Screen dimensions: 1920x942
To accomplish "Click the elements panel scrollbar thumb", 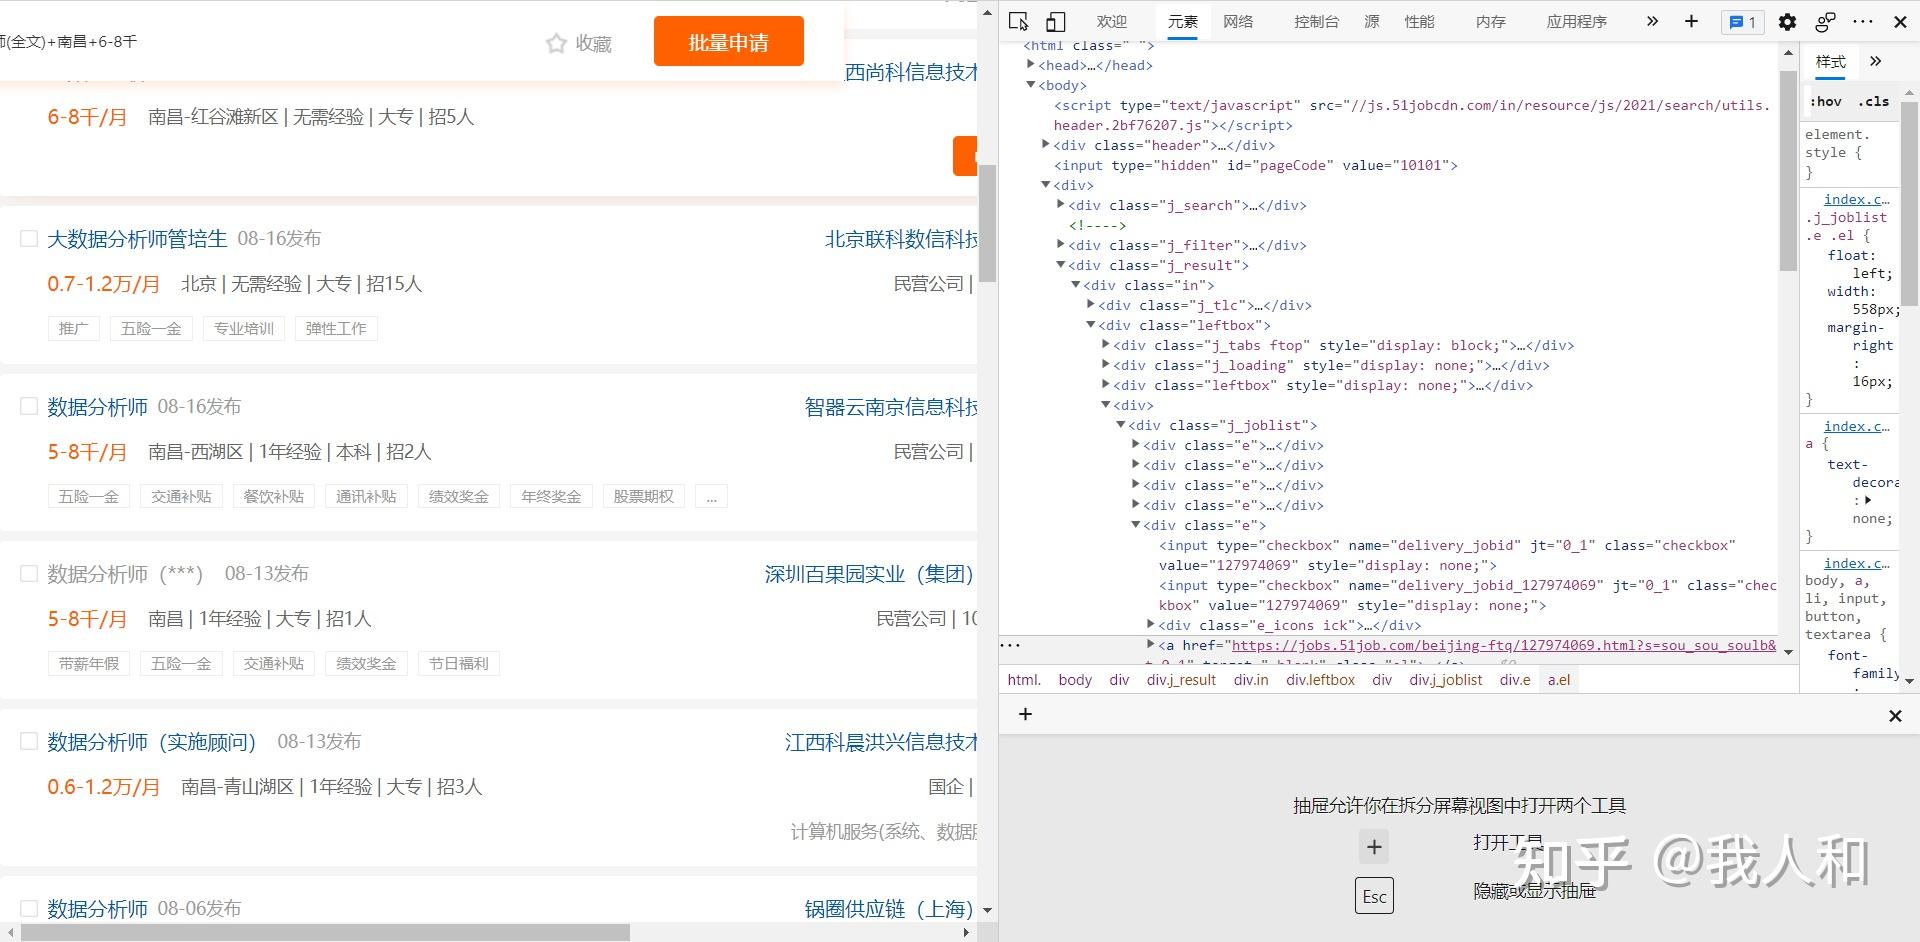I will [x=1788, y=170].
